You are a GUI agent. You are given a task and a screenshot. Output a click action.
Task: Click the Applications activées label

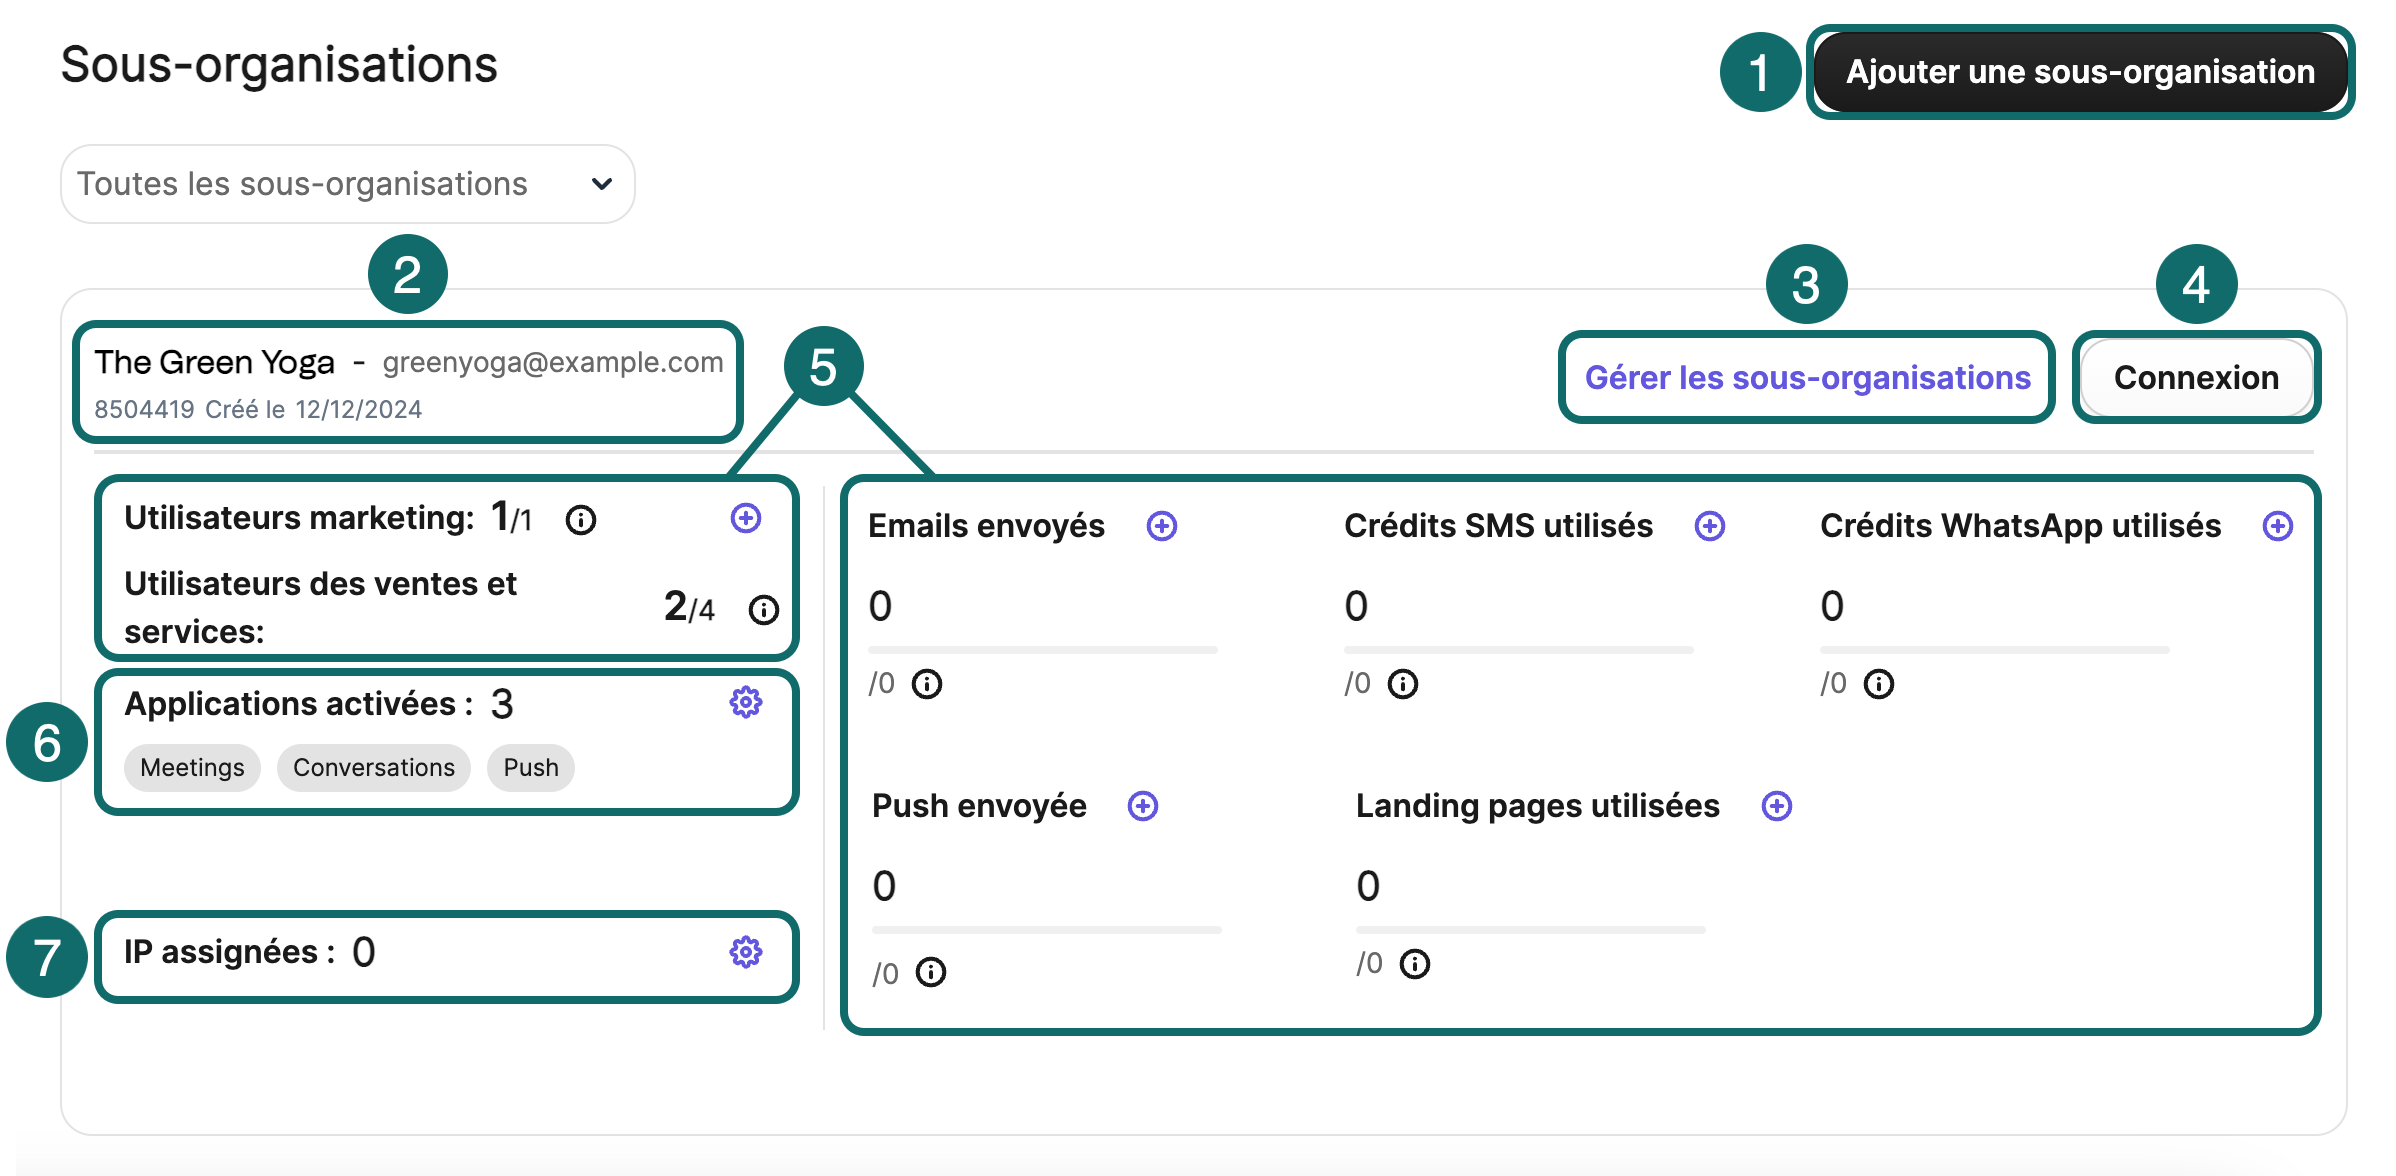[299, 704]
